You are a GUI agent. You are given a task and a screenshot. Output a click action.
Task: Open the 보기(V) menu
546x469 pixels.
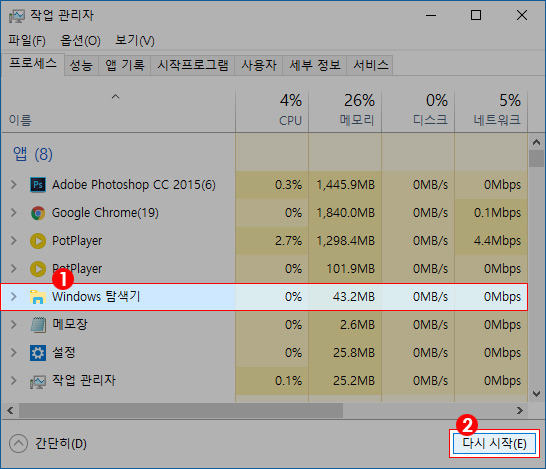click(x=134, y=41)
